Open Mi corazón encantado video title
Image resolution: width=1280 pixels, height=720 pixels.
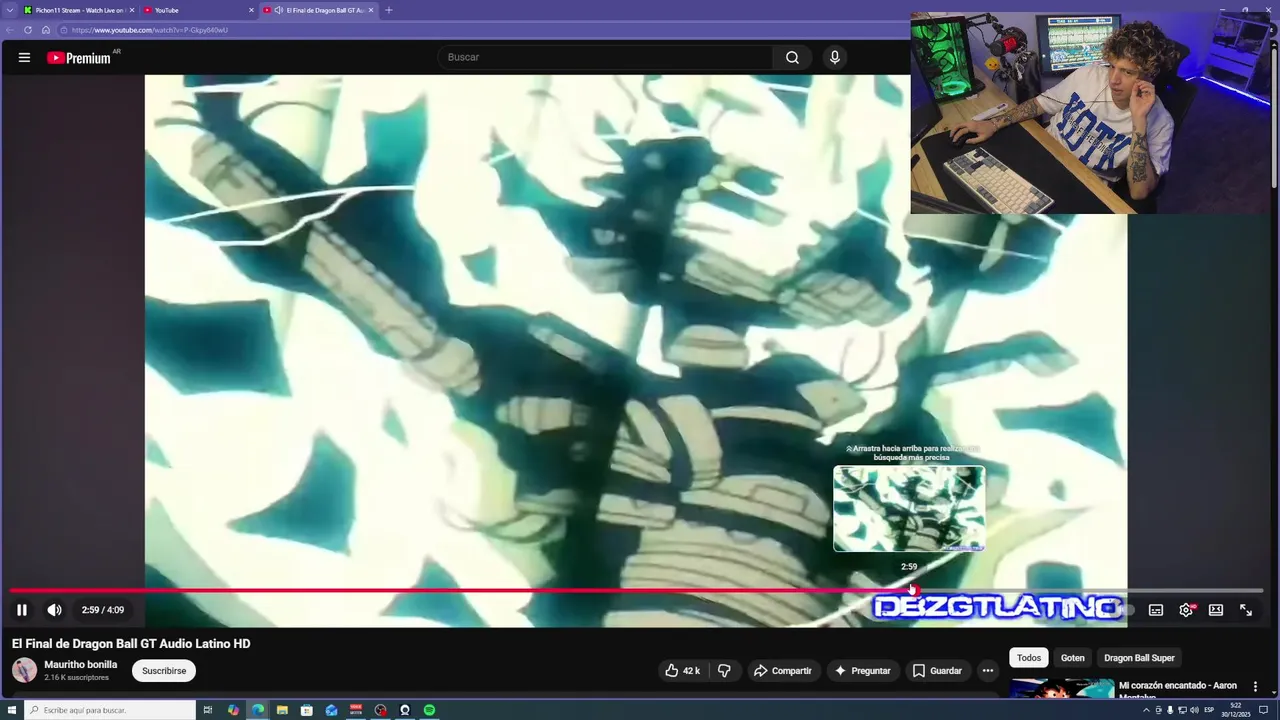[1178, 689]
